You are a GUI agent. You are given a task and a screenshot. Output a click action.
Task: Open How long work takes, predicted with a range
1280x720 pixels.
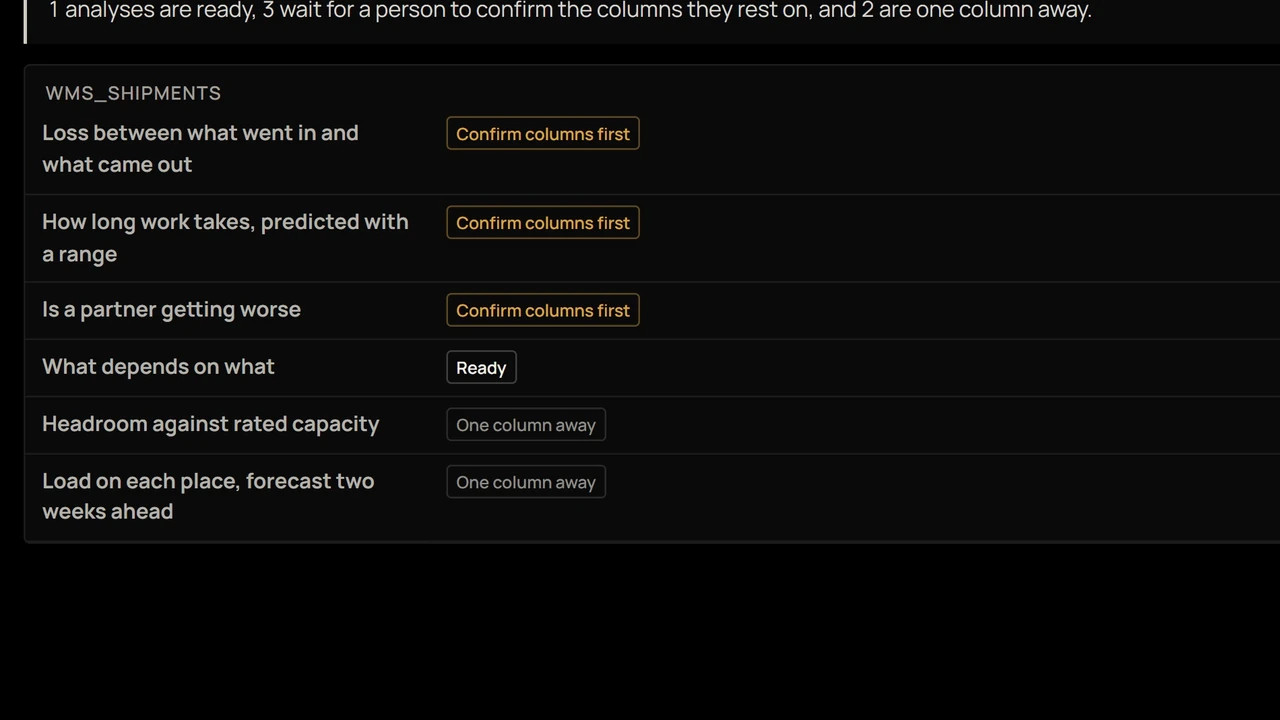[225, 237]
